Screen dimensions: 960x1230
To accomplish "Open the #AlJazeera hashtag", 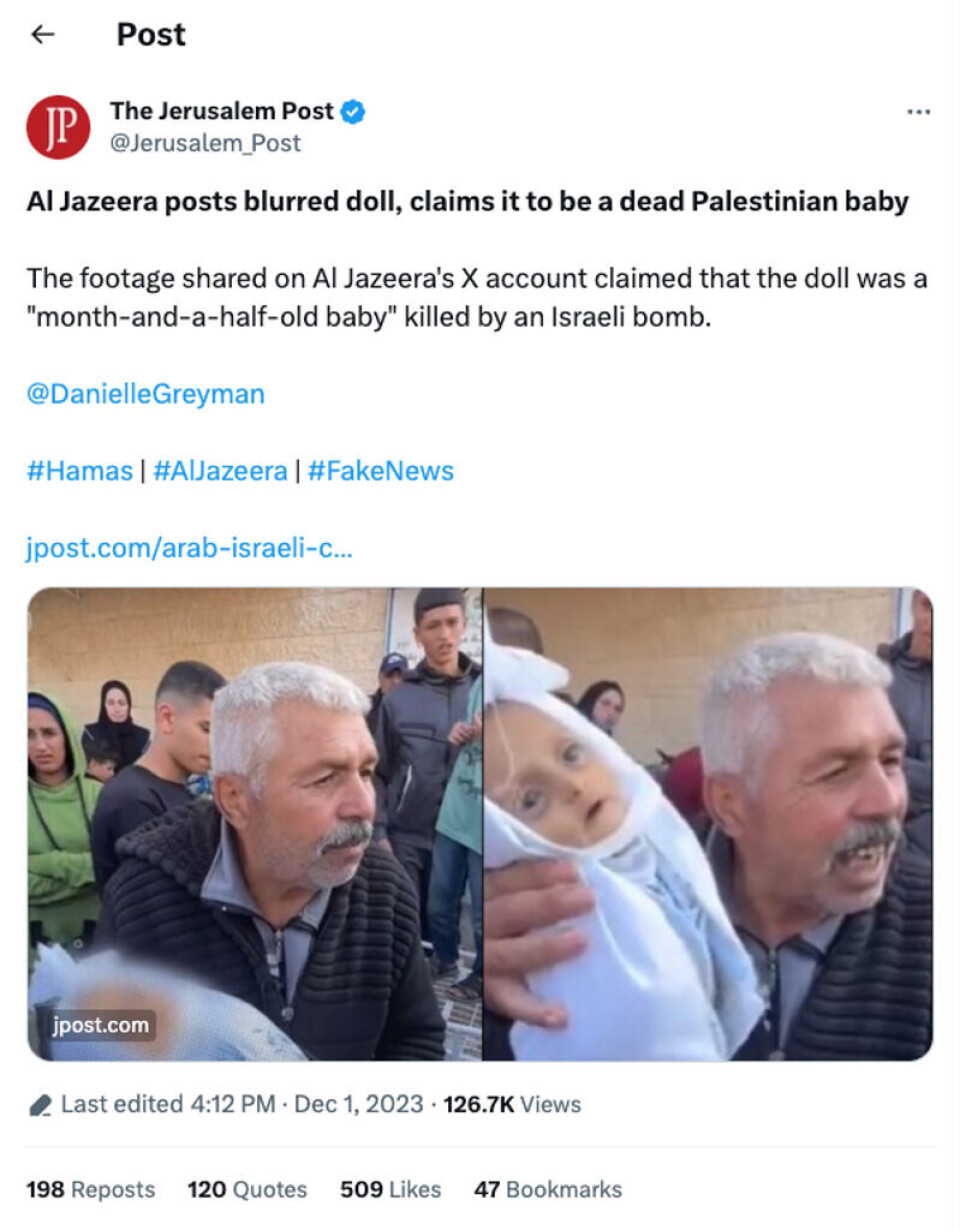I will (x=220, y=471).
